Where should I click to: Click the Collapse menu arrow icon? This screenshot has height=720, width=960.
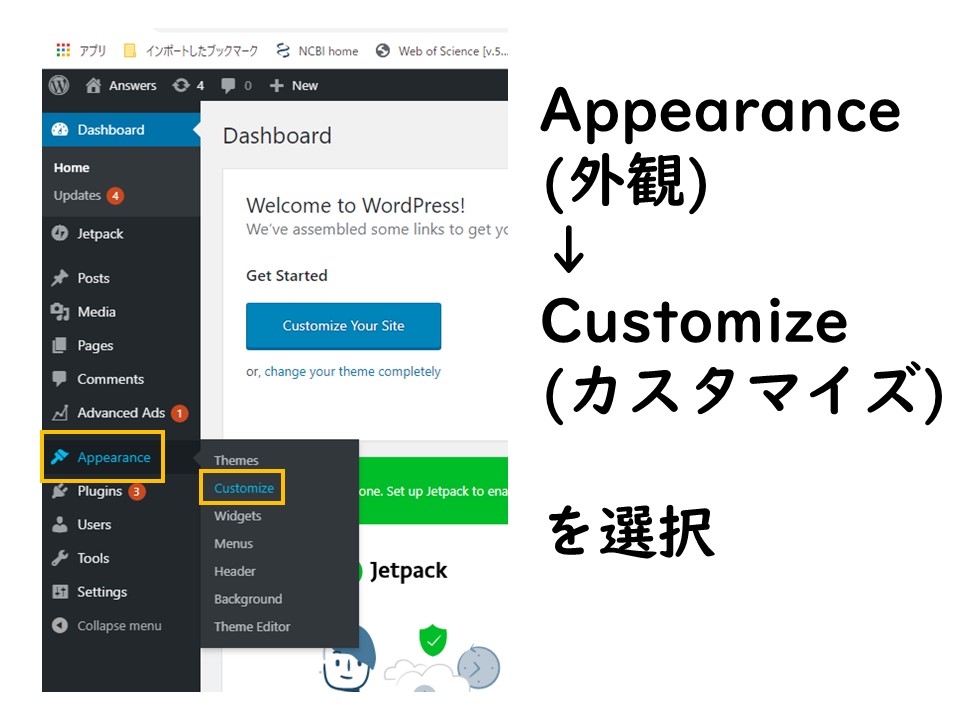(x=60, y=626)
